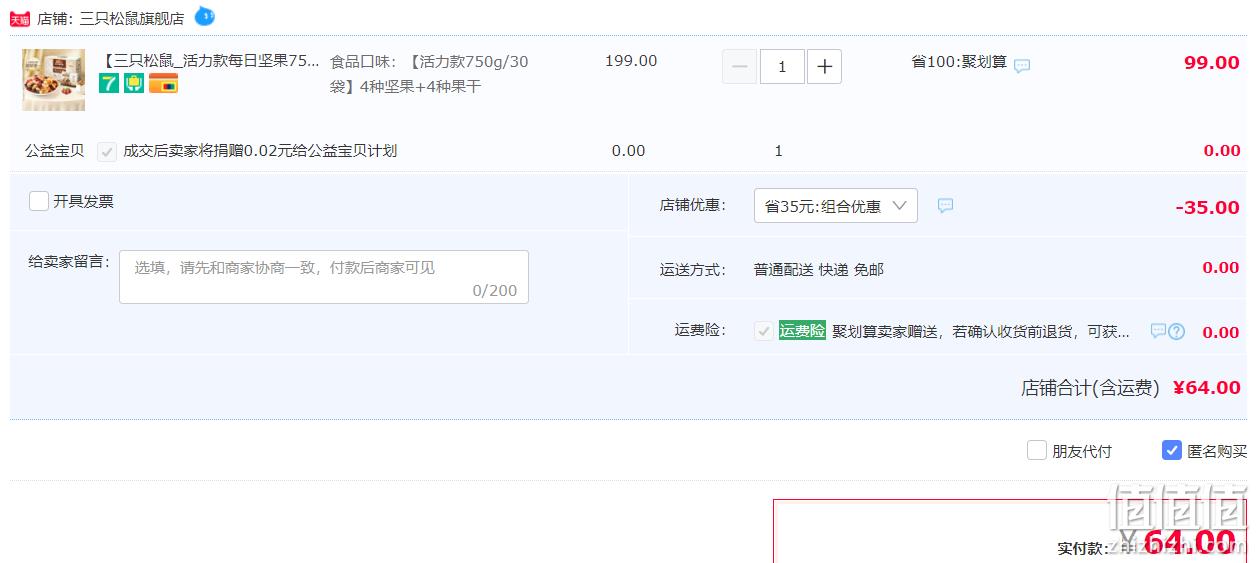Click the item subtotal 99.00
Viewport: 1257px width, 563px height.
[x=1212, y=62]
